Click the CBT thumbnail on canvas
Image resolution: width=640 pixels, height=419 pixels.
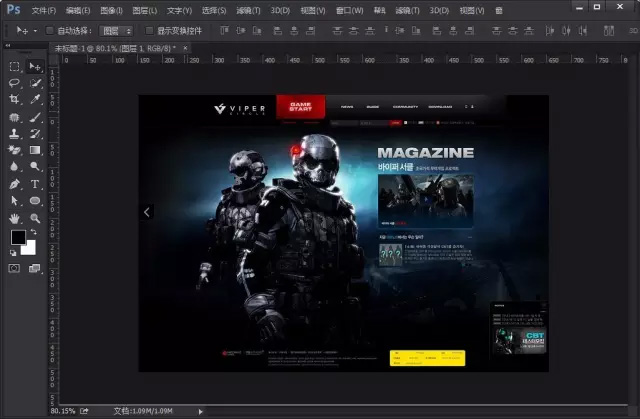tap(519, 340)
